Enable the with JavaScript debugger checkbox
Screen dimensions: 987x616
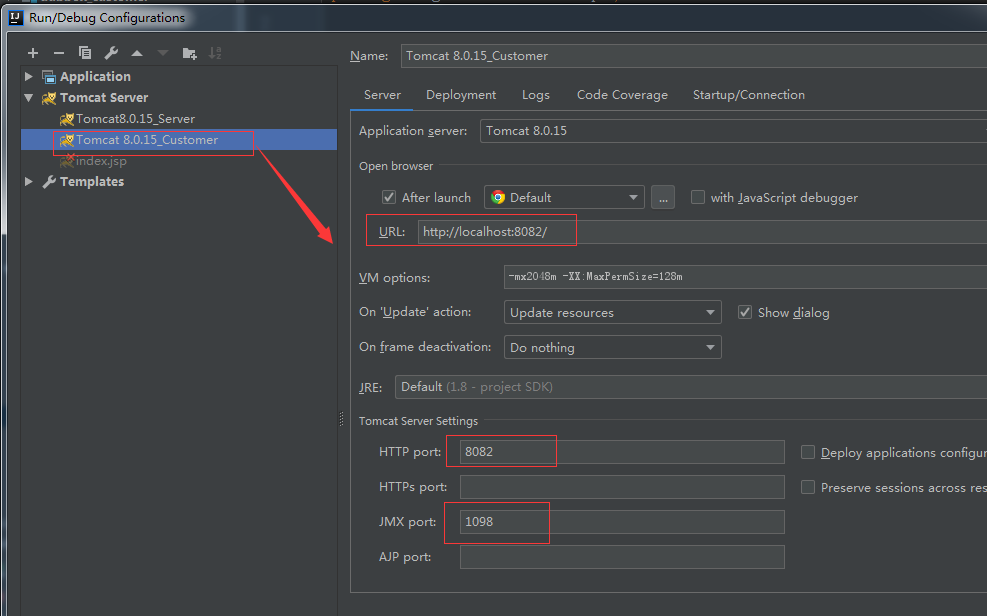697,198
